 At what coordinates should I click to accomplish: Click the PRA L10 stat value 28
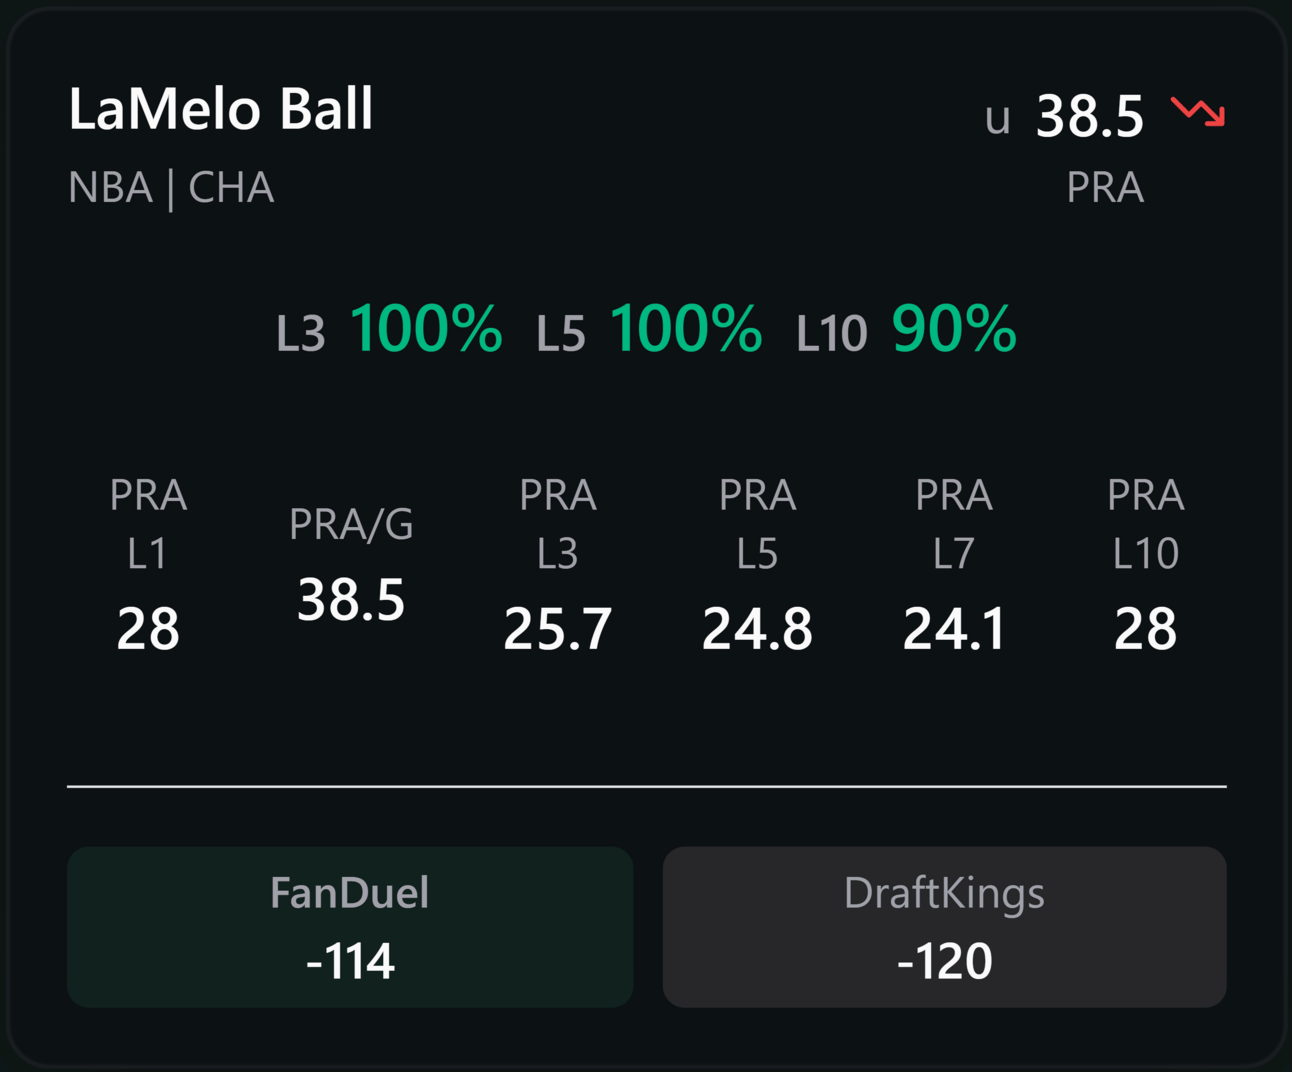coord(1146,629)
